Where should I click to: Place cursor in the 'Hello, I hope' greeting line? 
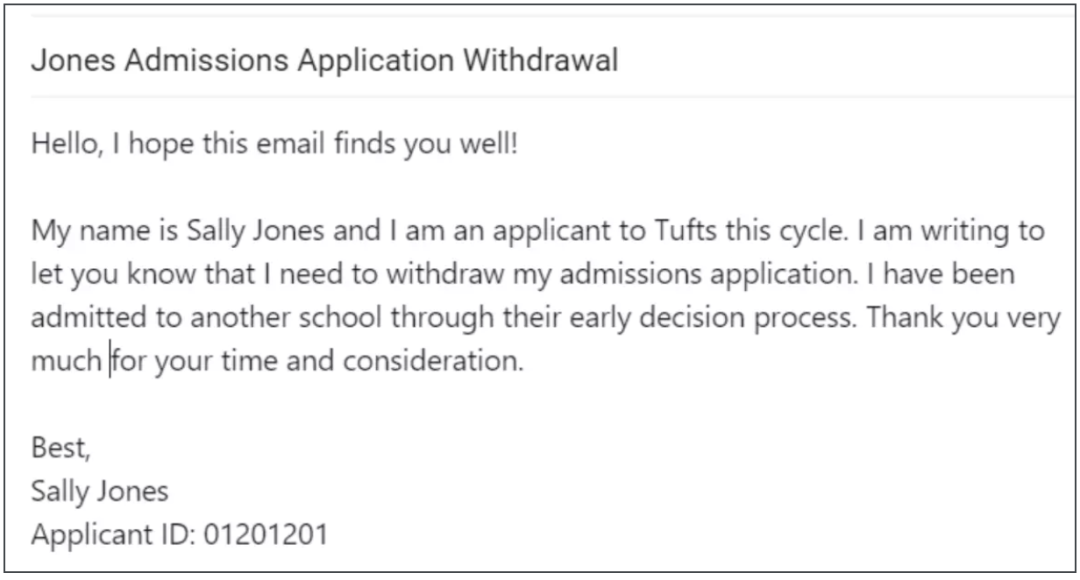(x=274, y=145)
